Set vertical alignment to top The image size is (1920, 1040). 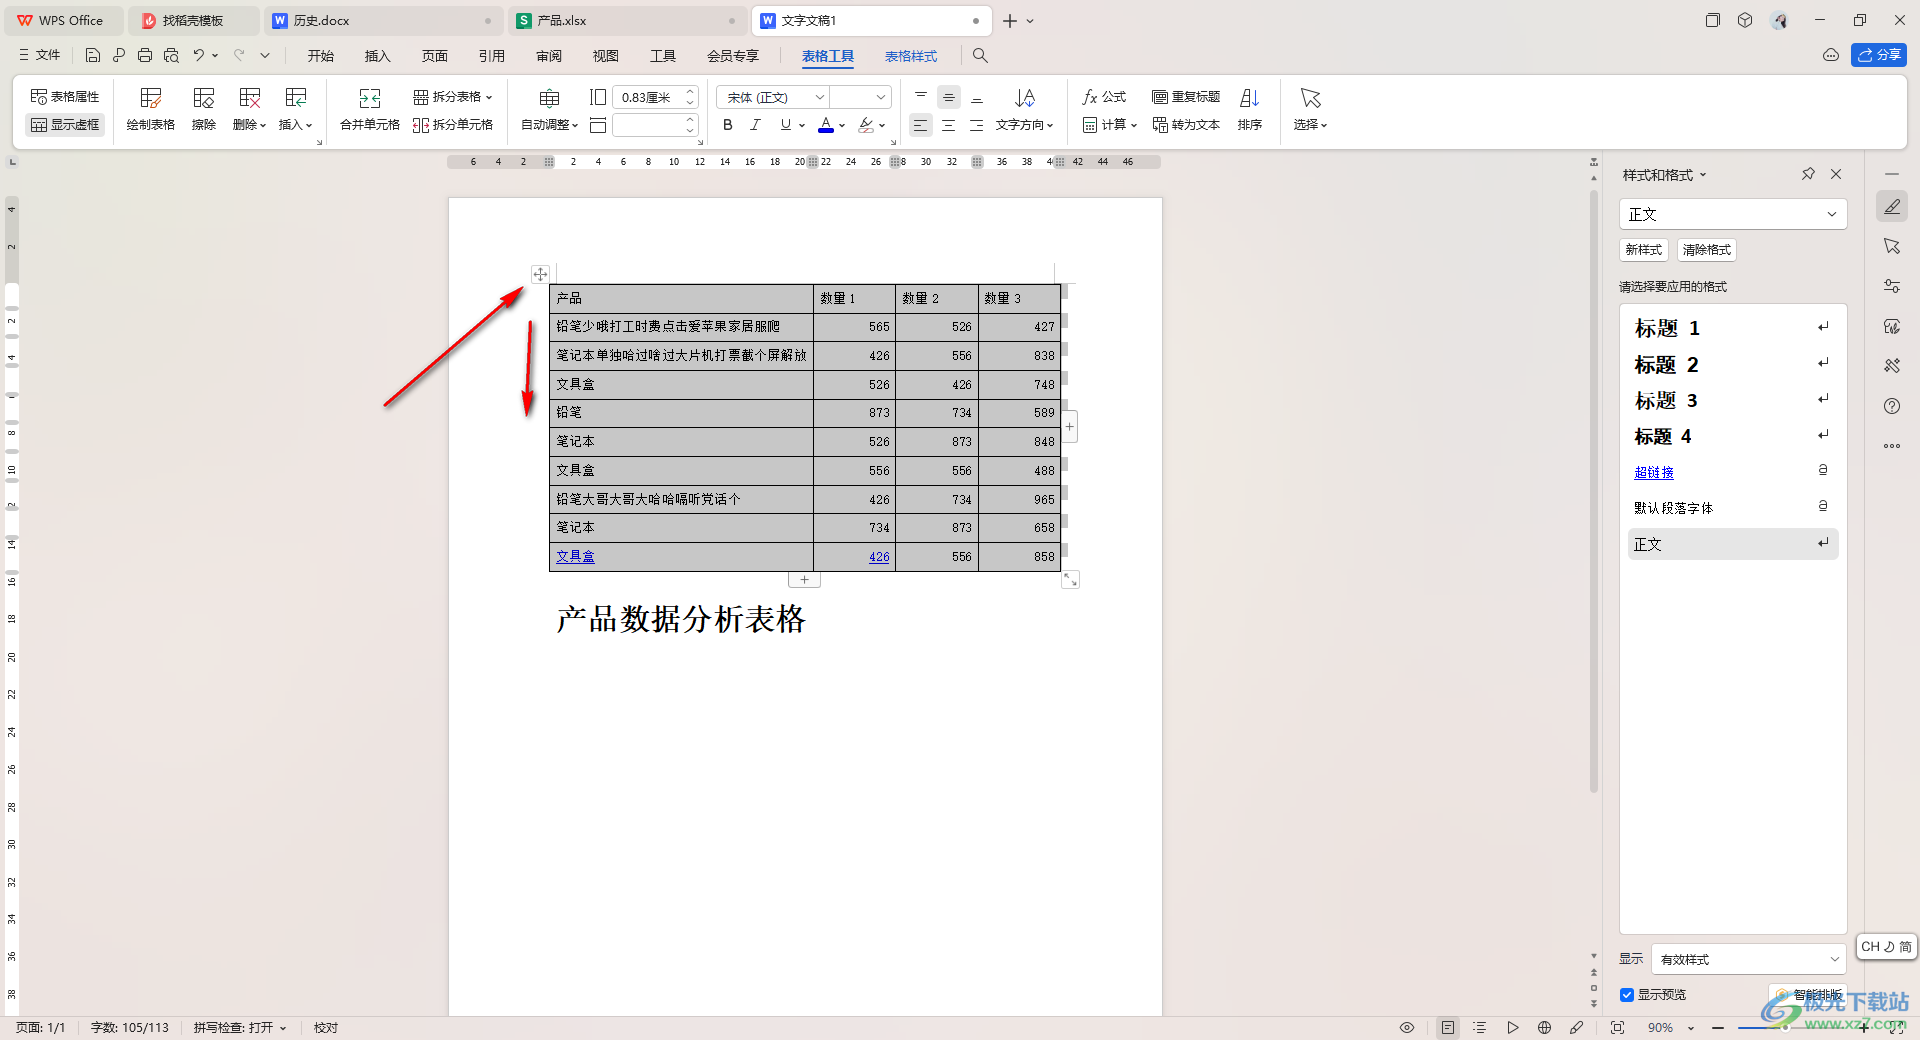(x=921, y=97)
